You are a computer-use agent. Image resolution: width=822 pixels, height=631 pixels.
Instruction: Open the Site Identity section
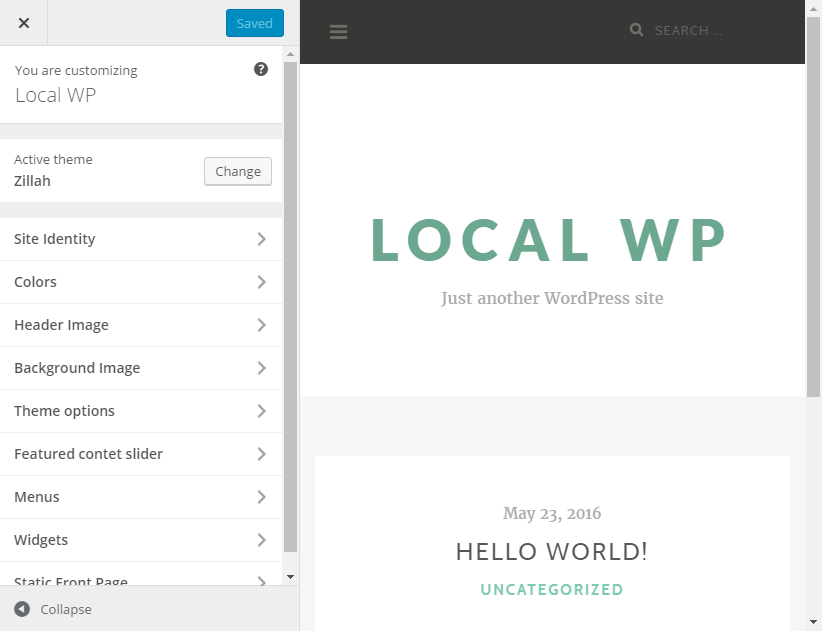coord(141,239)
